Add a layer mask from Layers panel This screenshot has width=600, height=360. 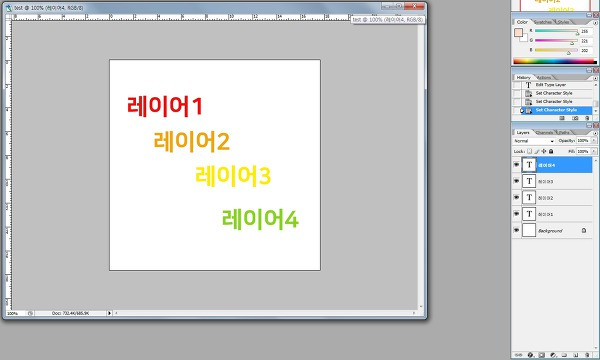(x=541, y=355)
